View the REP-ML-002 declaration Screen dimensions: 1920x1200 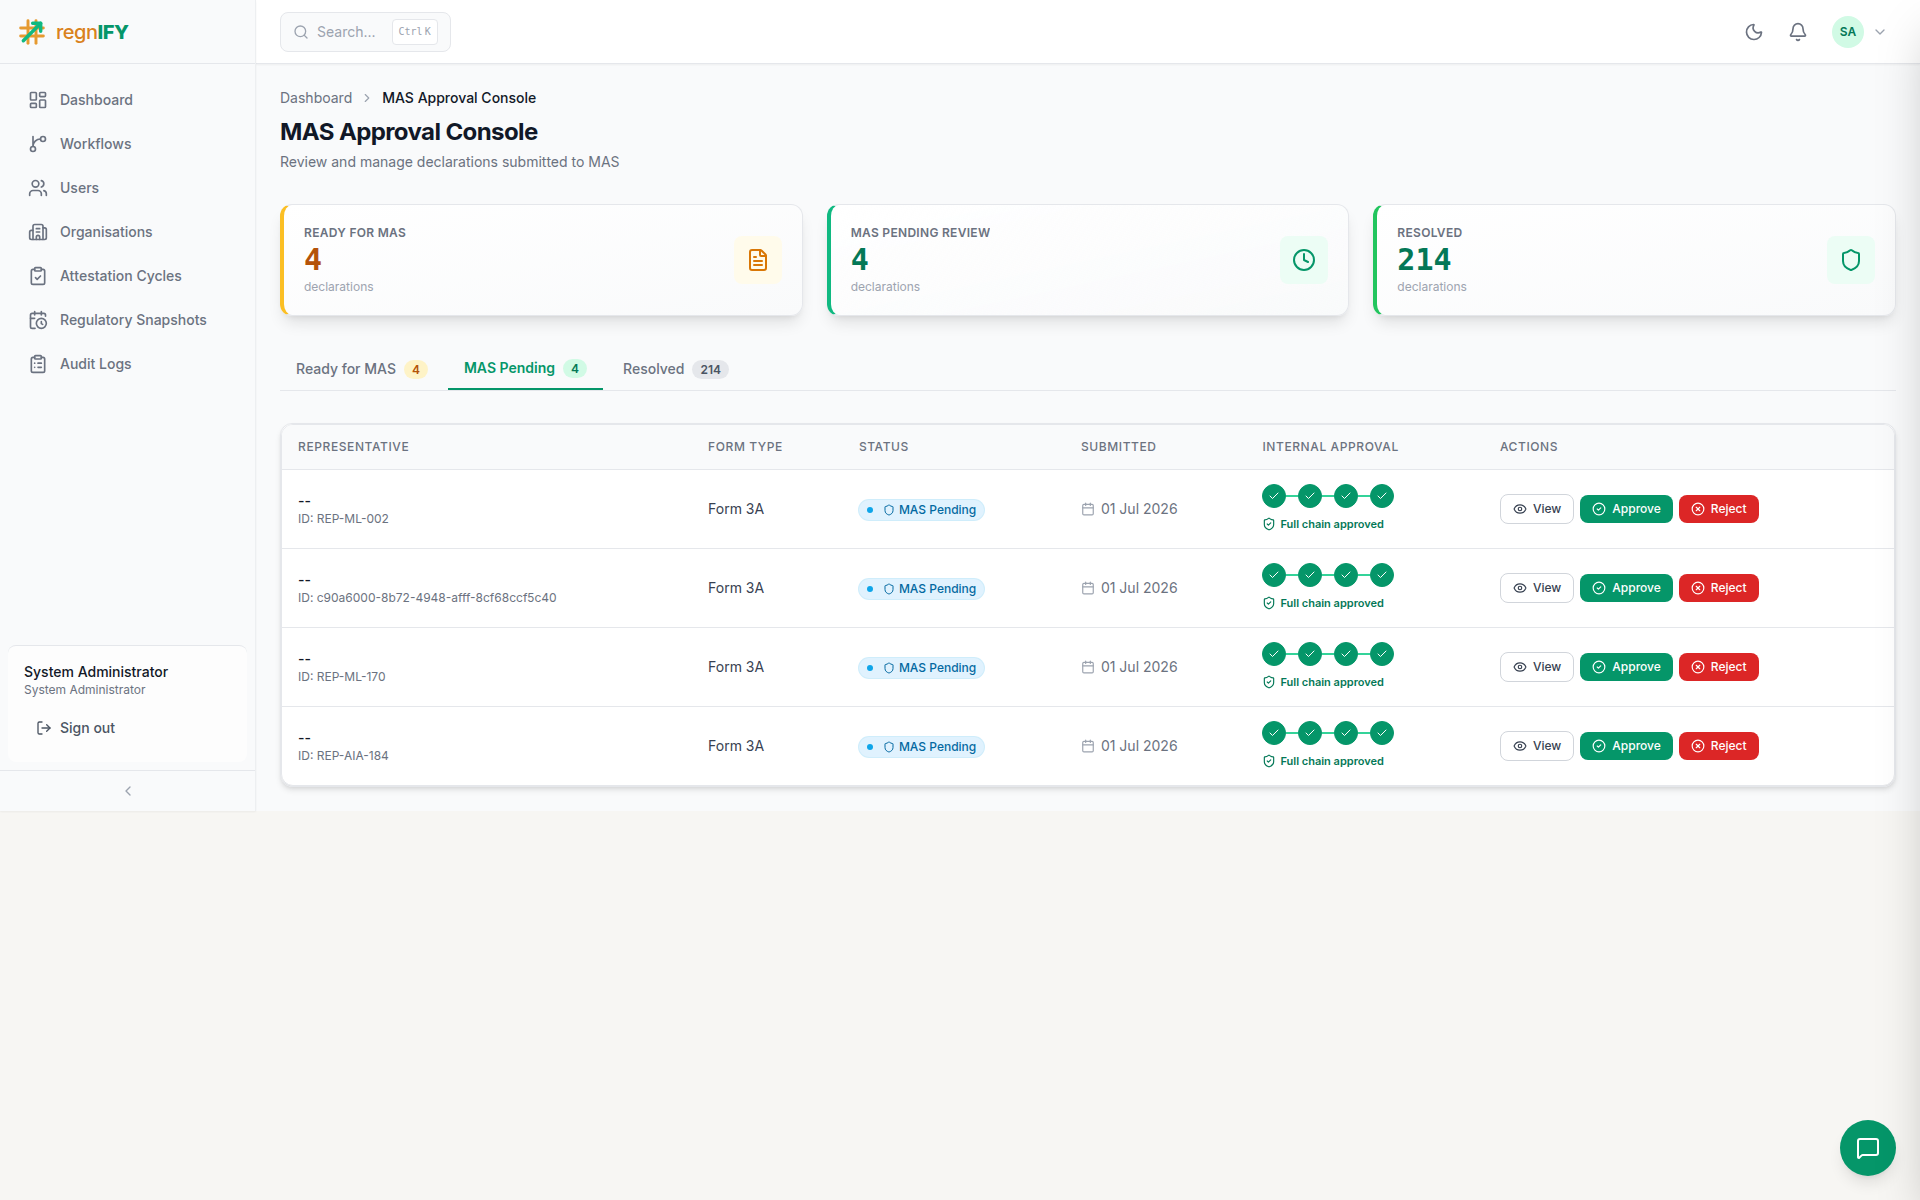coord(1536,509)
